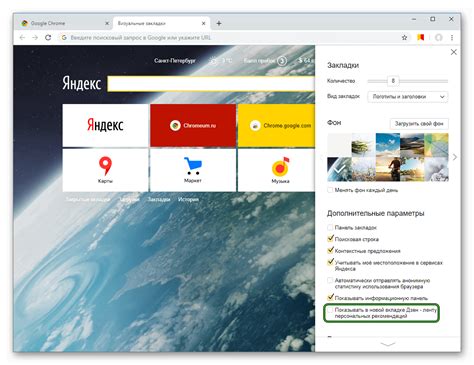Choose the blue sky bird background thumbnail
Viewport: 474px width, 365px height.
(x=388, y=145)
